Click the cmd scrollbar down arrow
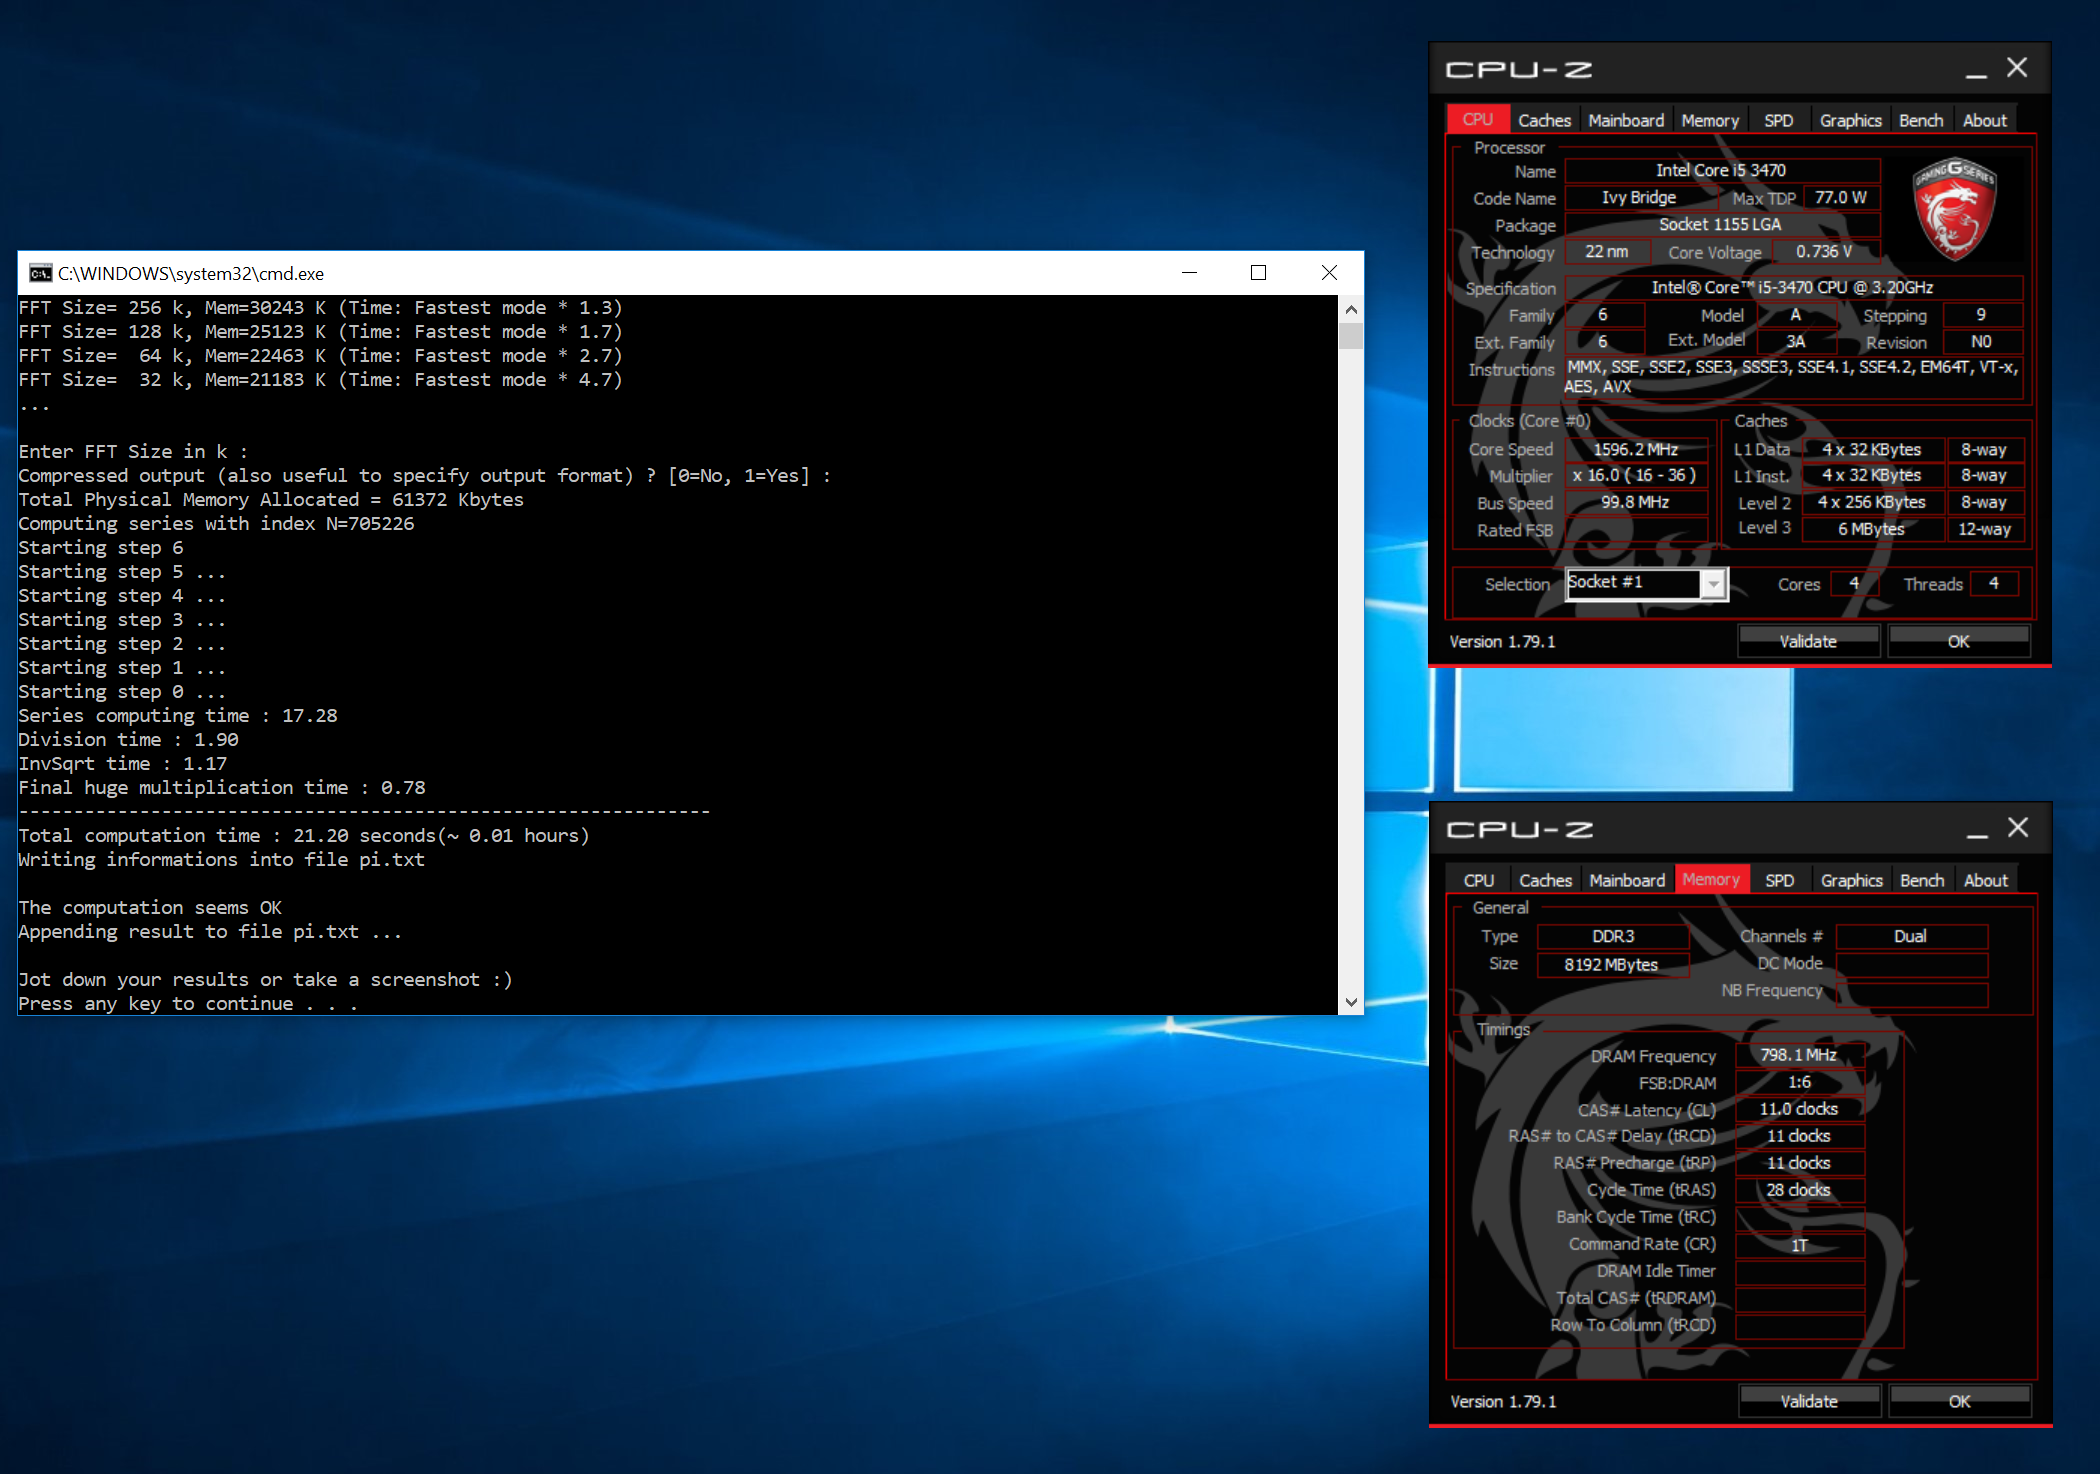Viewport: 2100px width, 1474px height. coord(1351,1002)
